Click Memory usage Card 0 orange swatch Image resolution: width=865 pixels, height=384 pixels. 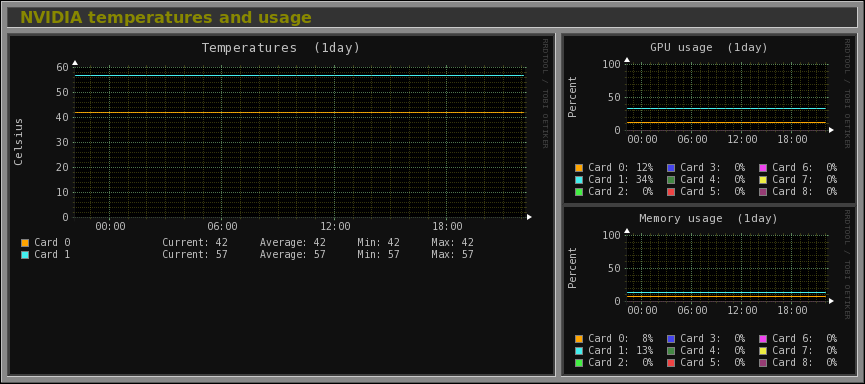tap(579, 339)
